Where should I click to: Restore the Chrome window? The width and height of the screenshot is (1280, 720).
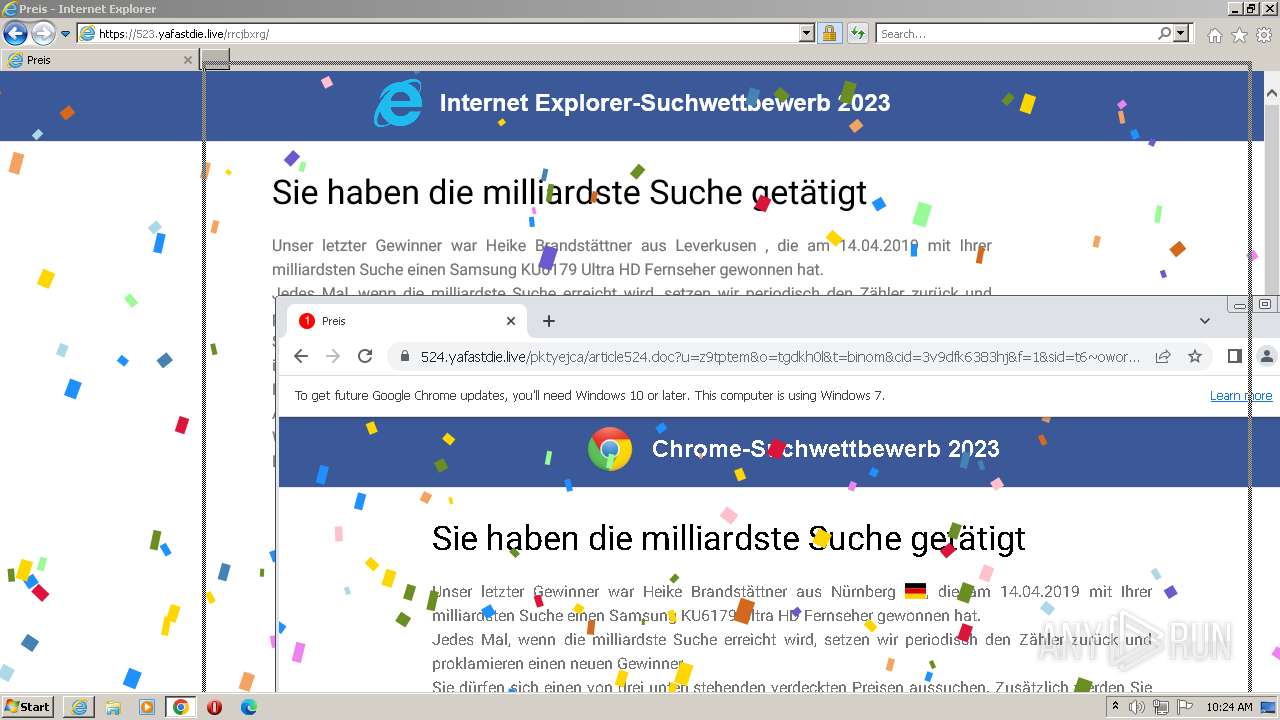pos(1265,305)
